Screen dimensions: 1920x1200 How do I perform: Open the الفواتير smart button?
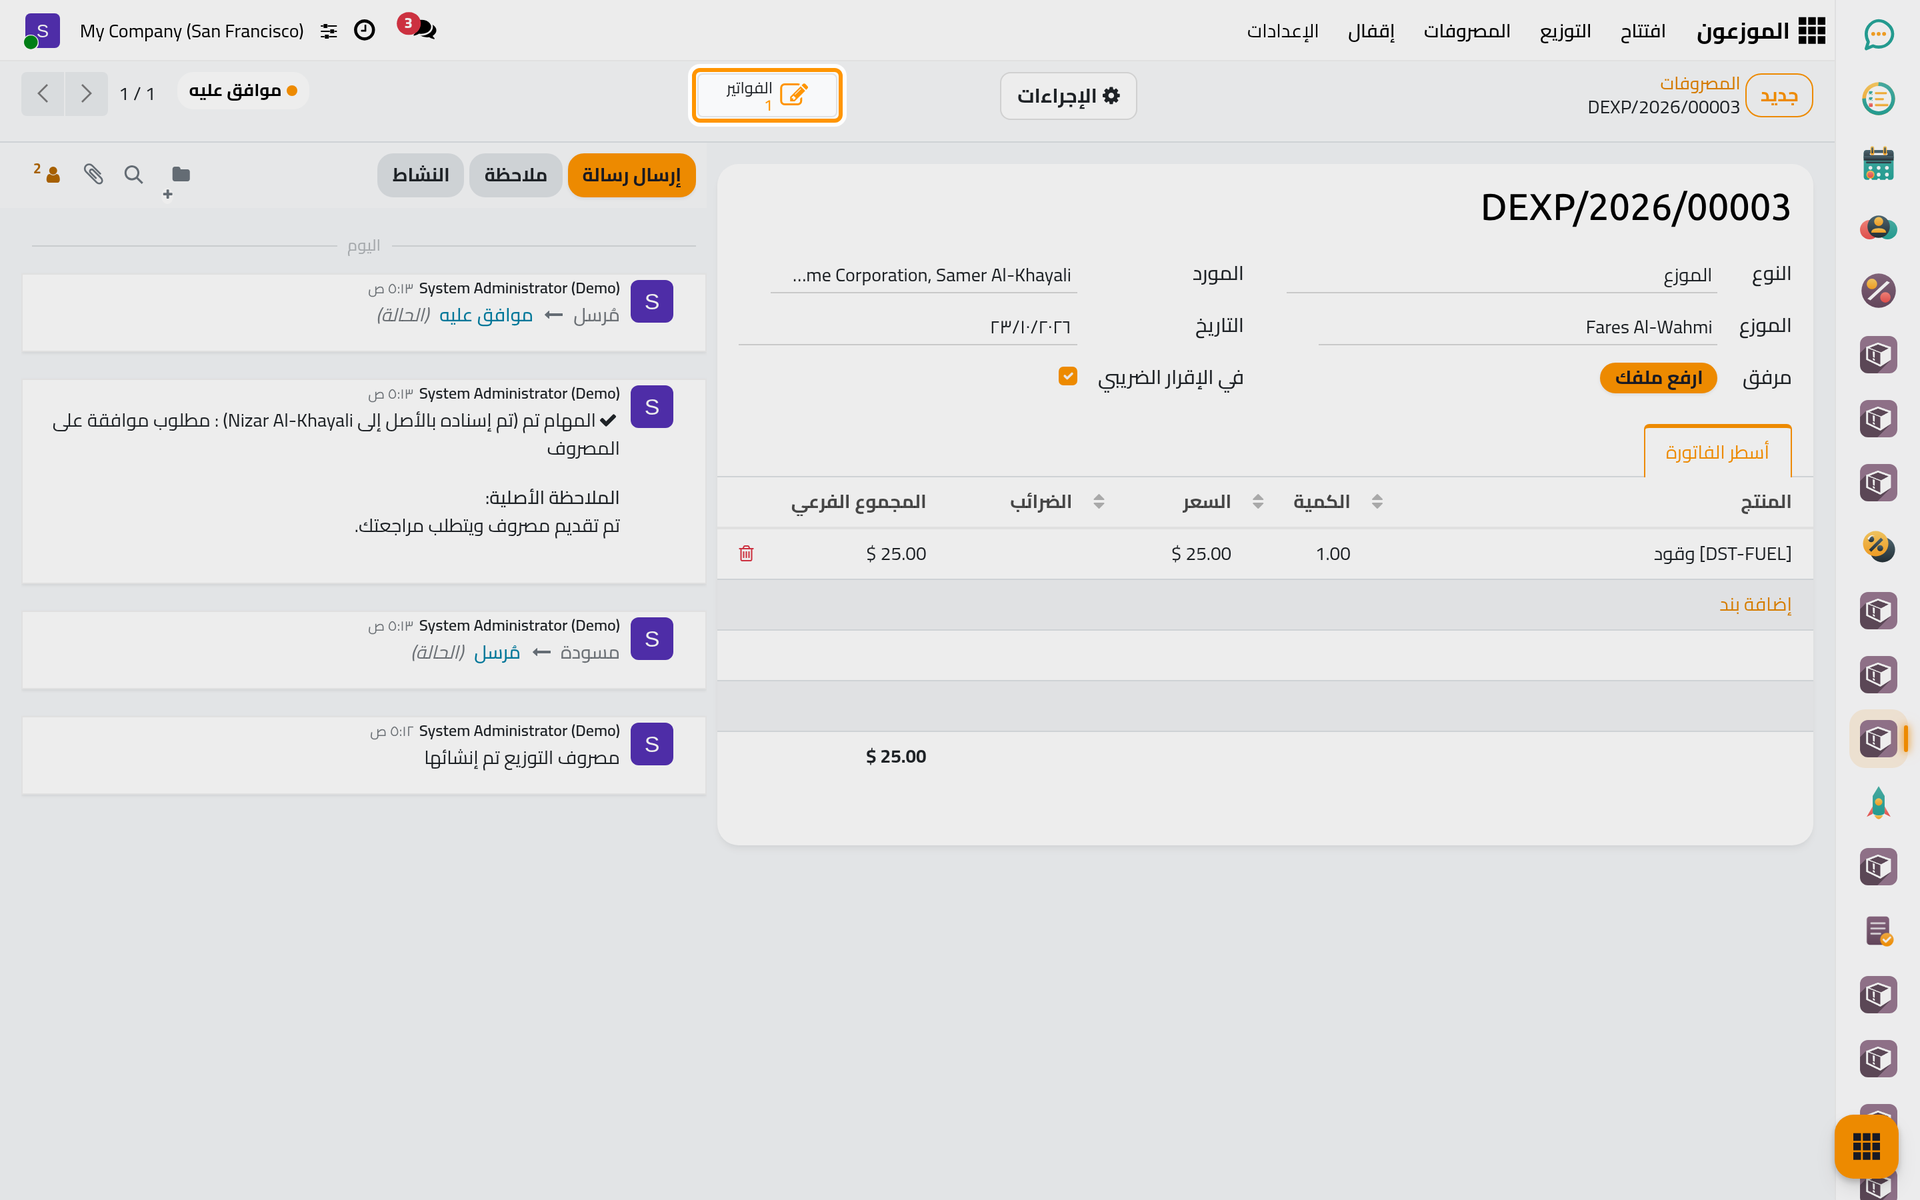coord(767,95)
